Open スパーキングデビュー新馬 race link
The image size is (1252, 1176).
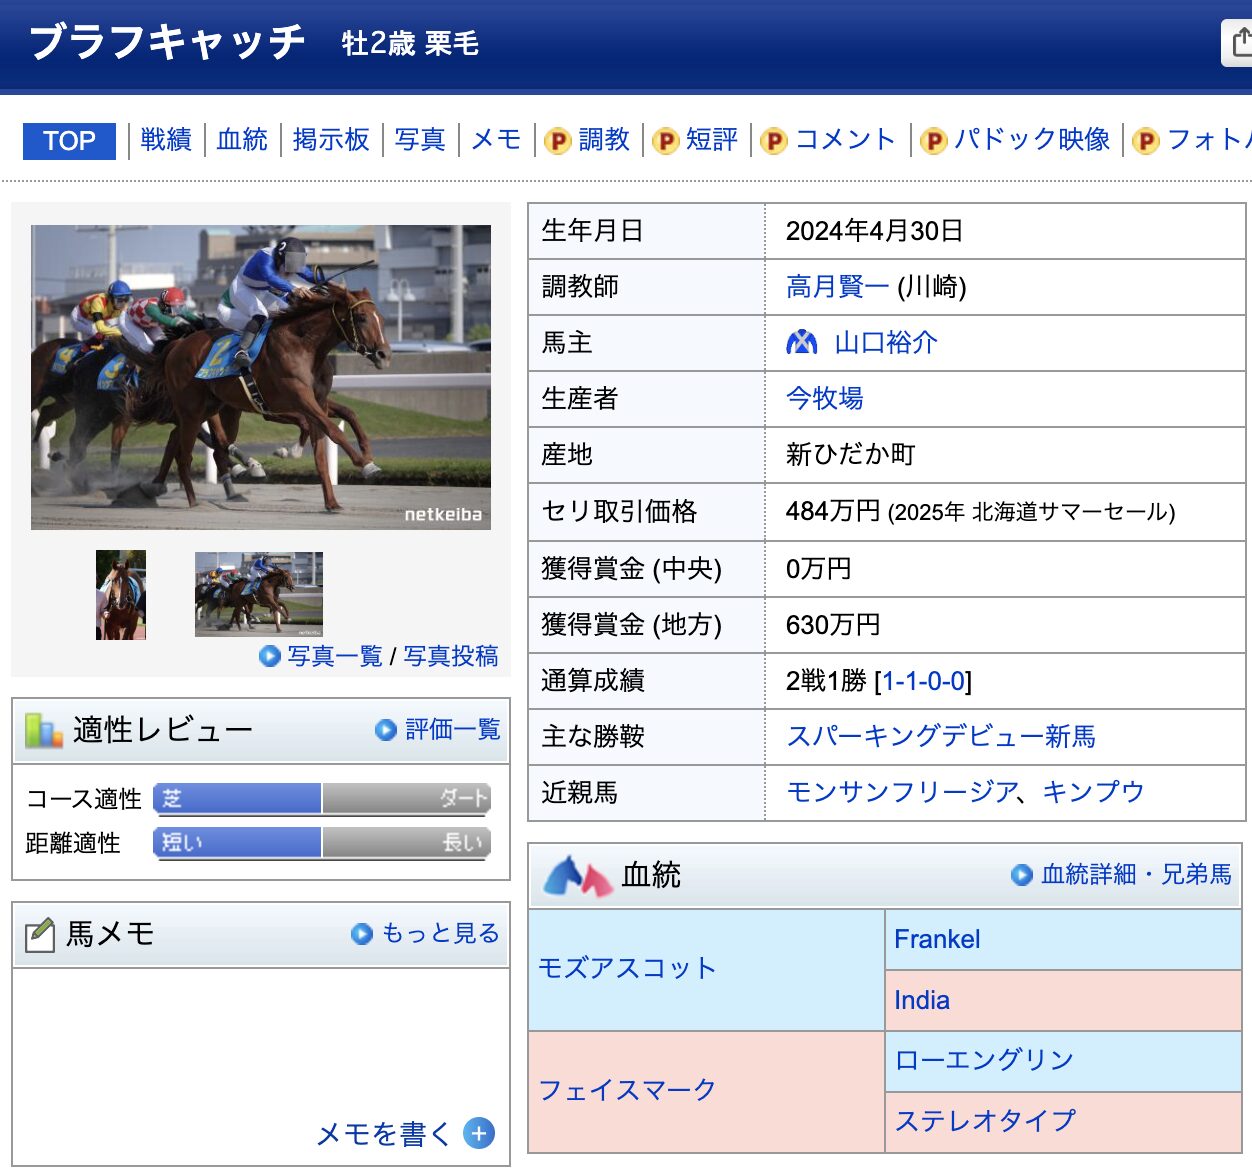[941, 736]
